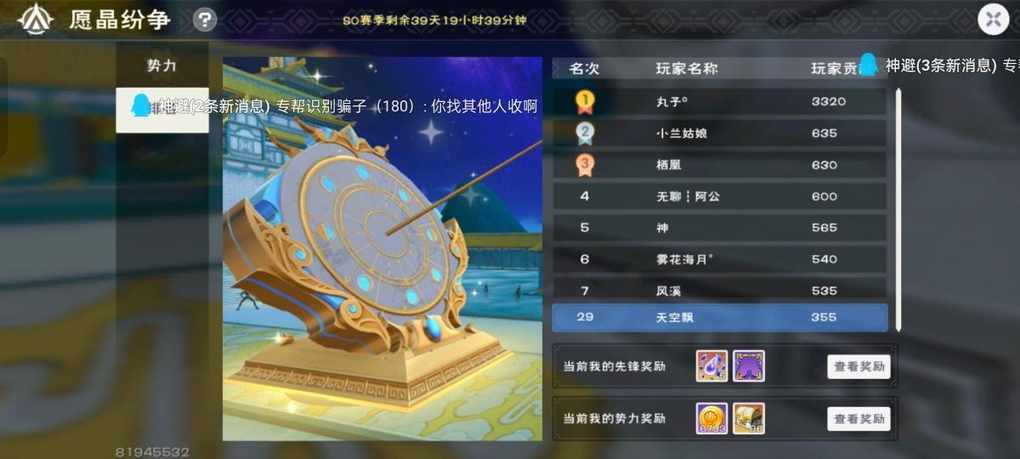This screenshot has width=1020, height=459.
Task: Open the gold coin 势力奖励 reward icon
Action: coord(712,418)
